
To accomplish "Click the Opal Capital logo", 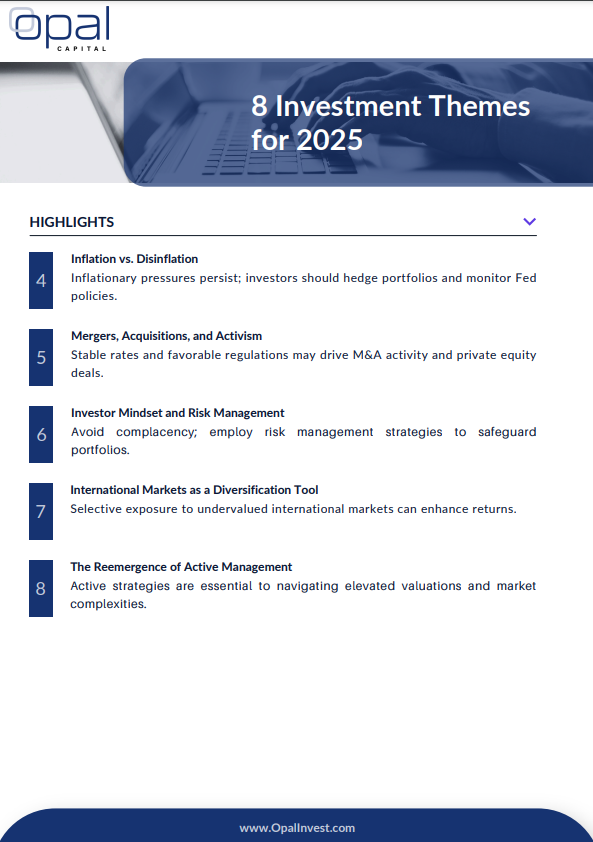I will click(59, 29).
